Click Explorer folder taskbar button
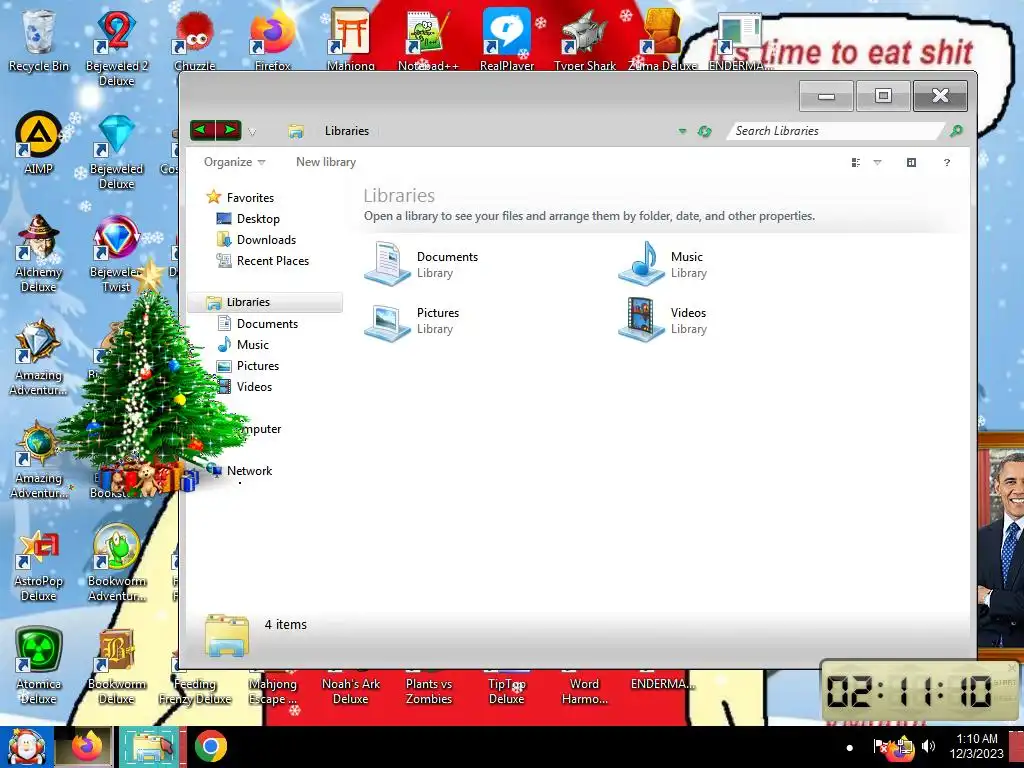This screenshot has width=1024, height=768. [x=150, y=746]
